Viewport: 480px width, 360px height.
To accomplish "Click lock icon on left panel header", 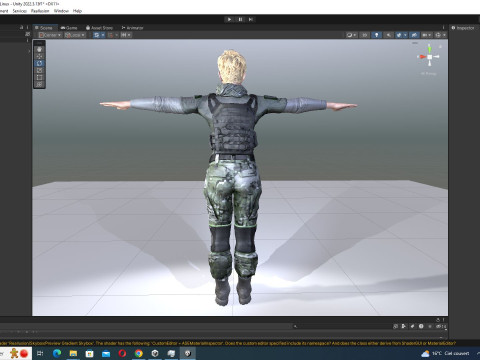I will (21, 27).
